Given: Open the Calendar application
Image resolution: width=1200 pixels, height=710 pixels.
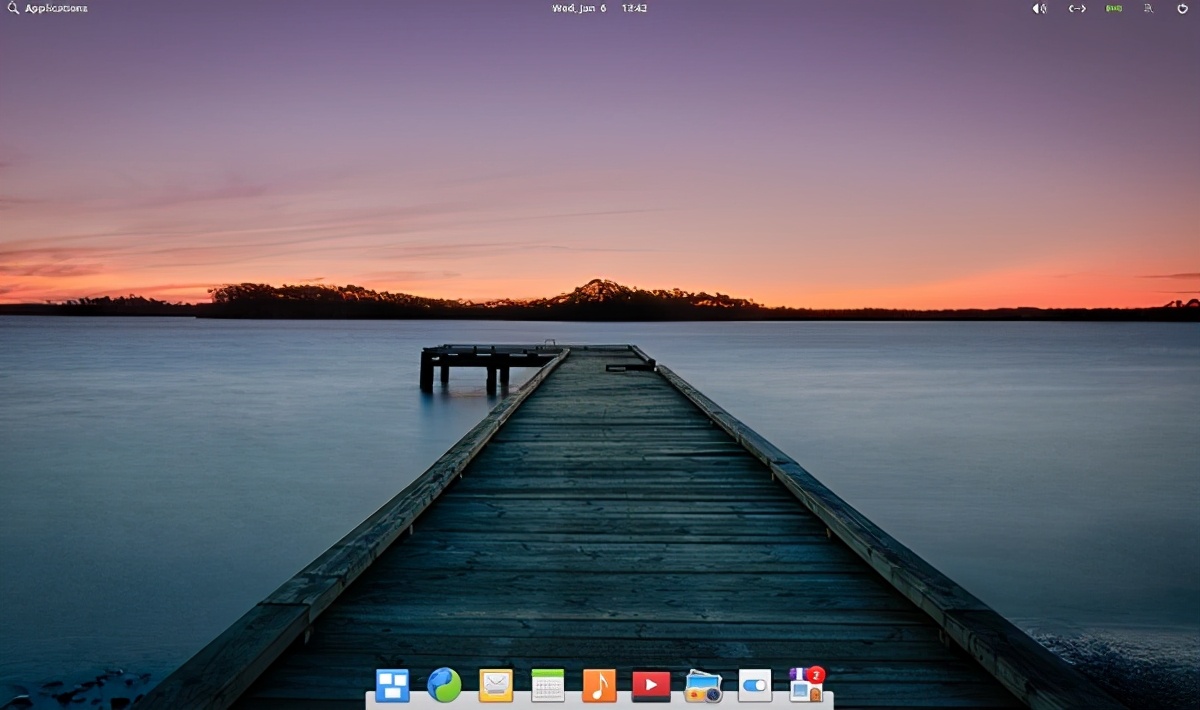Looking at the screenshot, I should (548, 686).
